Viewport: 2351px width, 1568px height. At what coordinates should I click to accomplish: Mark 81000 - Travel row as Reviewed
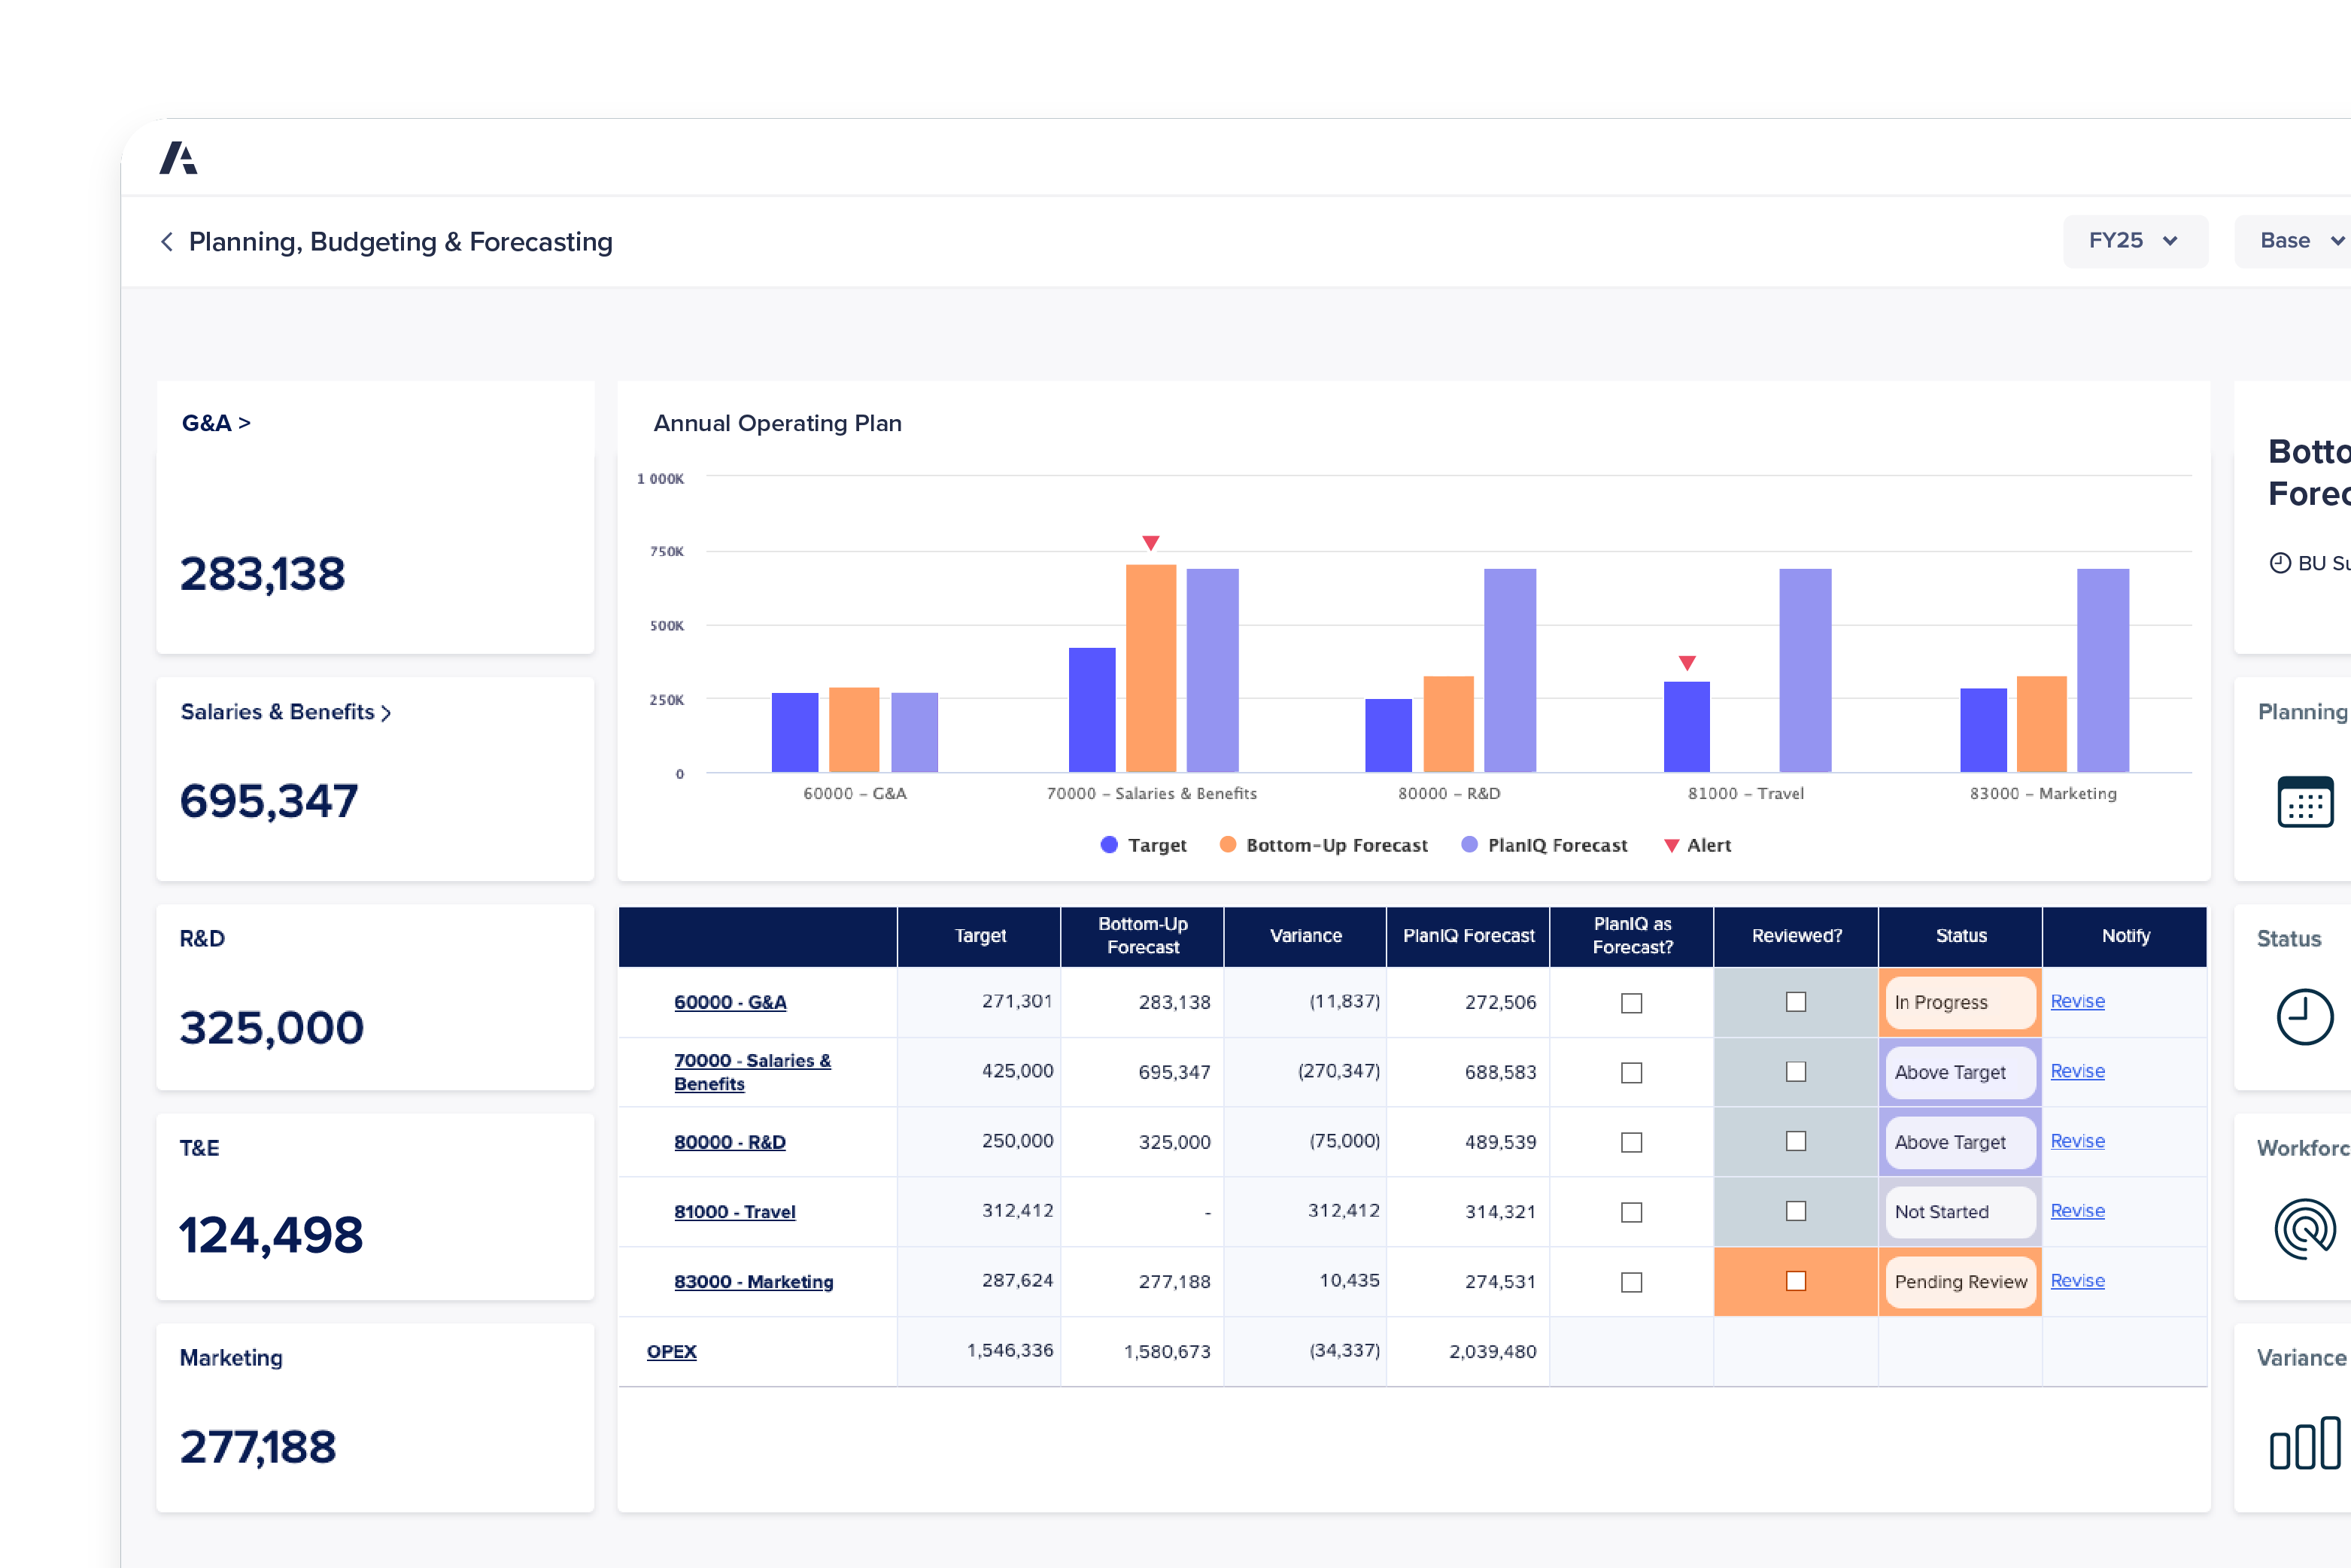(1796, 1211)
